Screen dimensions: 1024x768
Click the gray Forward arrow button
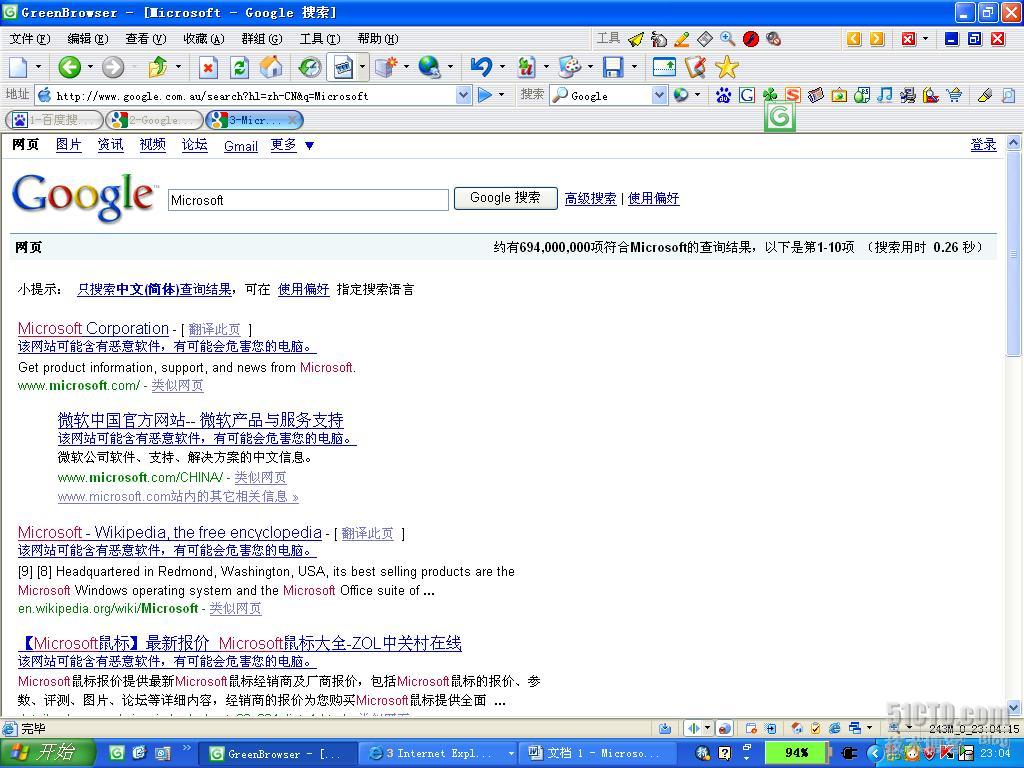(112, 67)
